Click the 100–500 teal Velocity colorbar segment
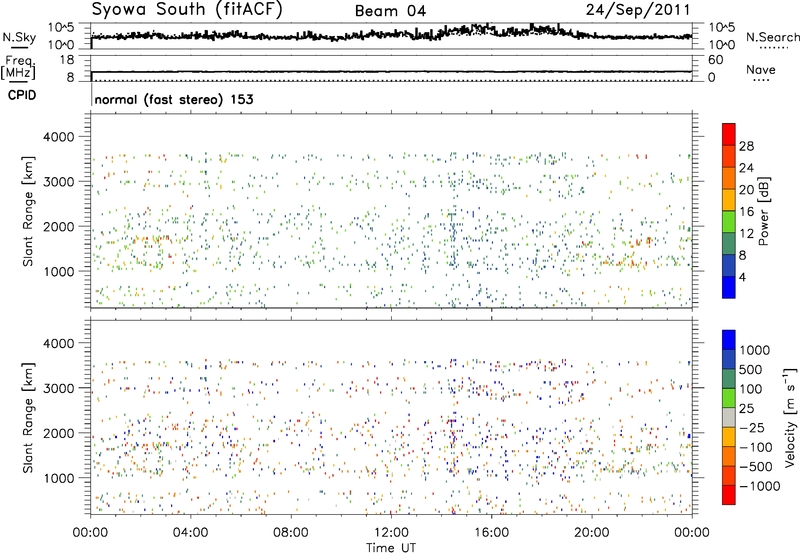 [729, 379]
